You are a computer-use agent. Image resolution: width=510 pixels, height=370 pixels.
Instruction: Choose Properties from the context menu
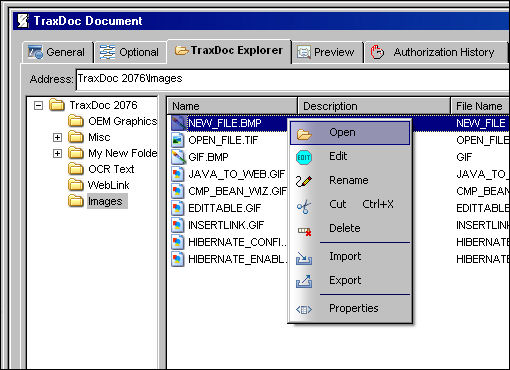[350, 309]
